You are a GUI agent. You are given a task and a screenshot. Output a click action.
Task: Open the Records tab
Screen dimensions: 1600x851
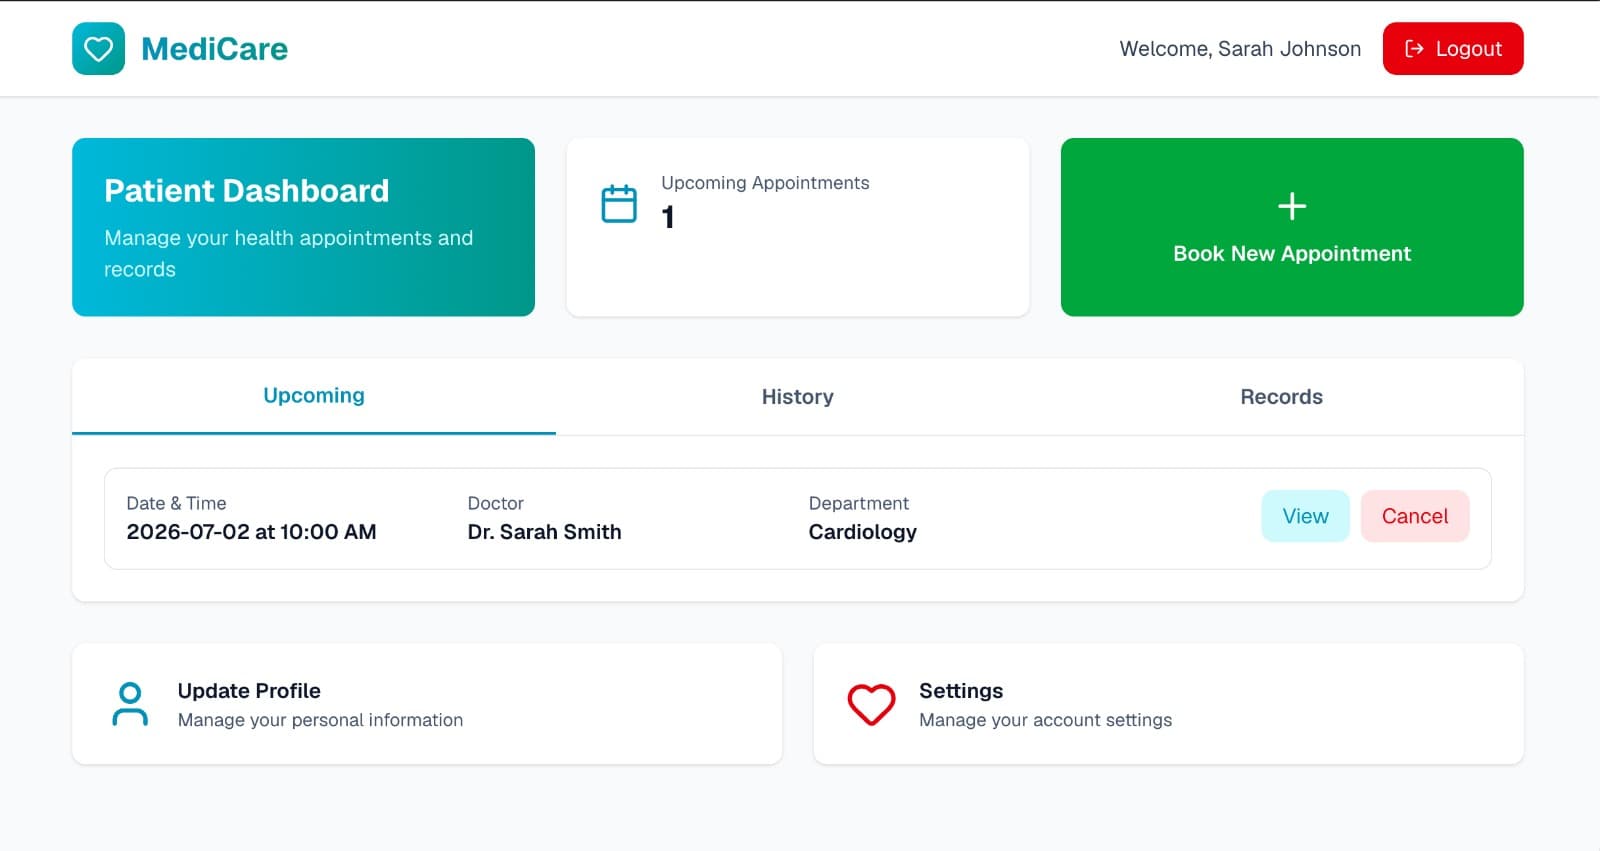pos(1281,397)
